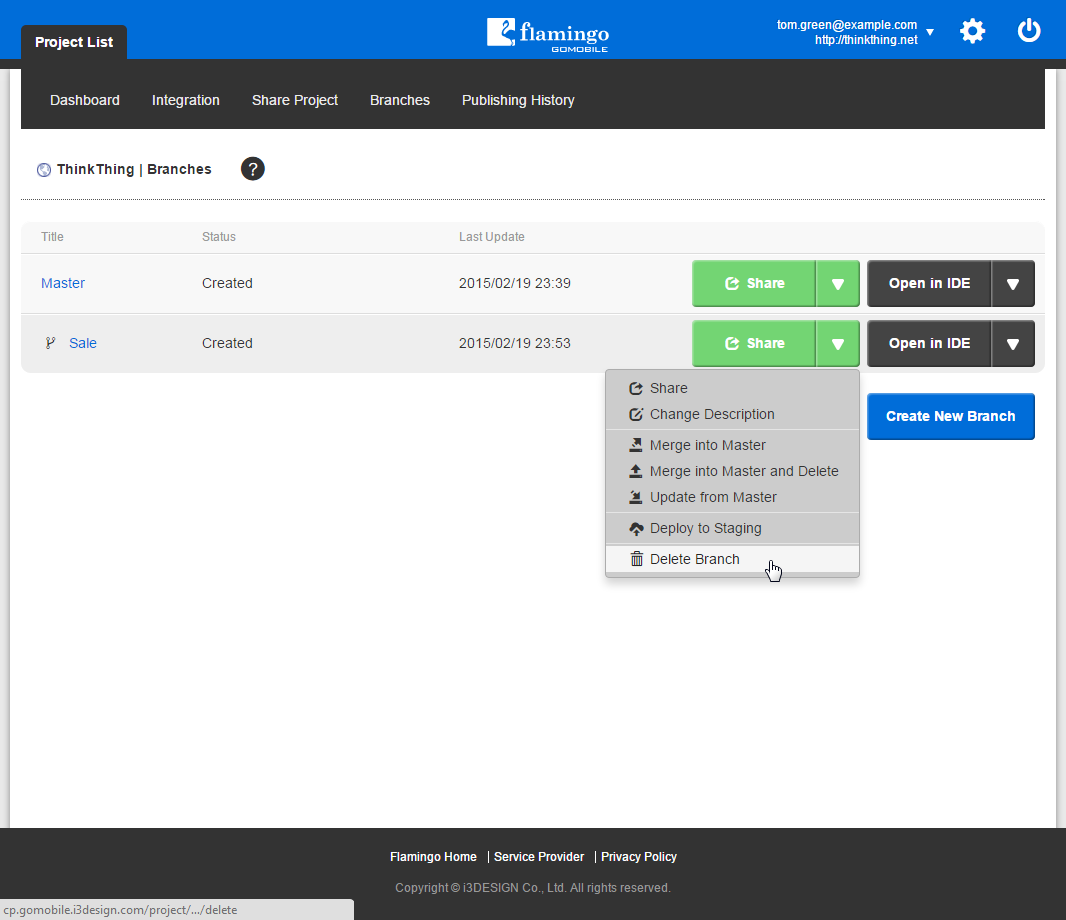Expand Open in IDE arrow for Sale
This screenshot has height=920, width=1066.
pyautogui.click(x=1013, y=343)
